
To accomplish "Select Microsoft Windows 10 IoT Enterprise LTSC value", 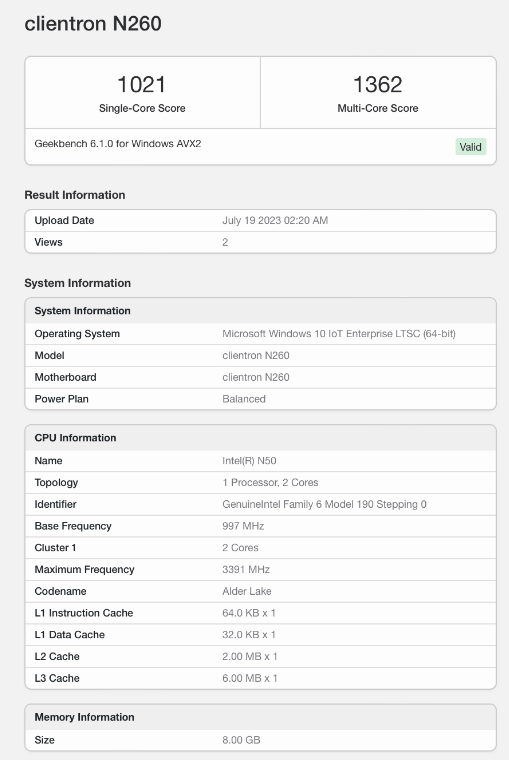I will coord(339,333).
